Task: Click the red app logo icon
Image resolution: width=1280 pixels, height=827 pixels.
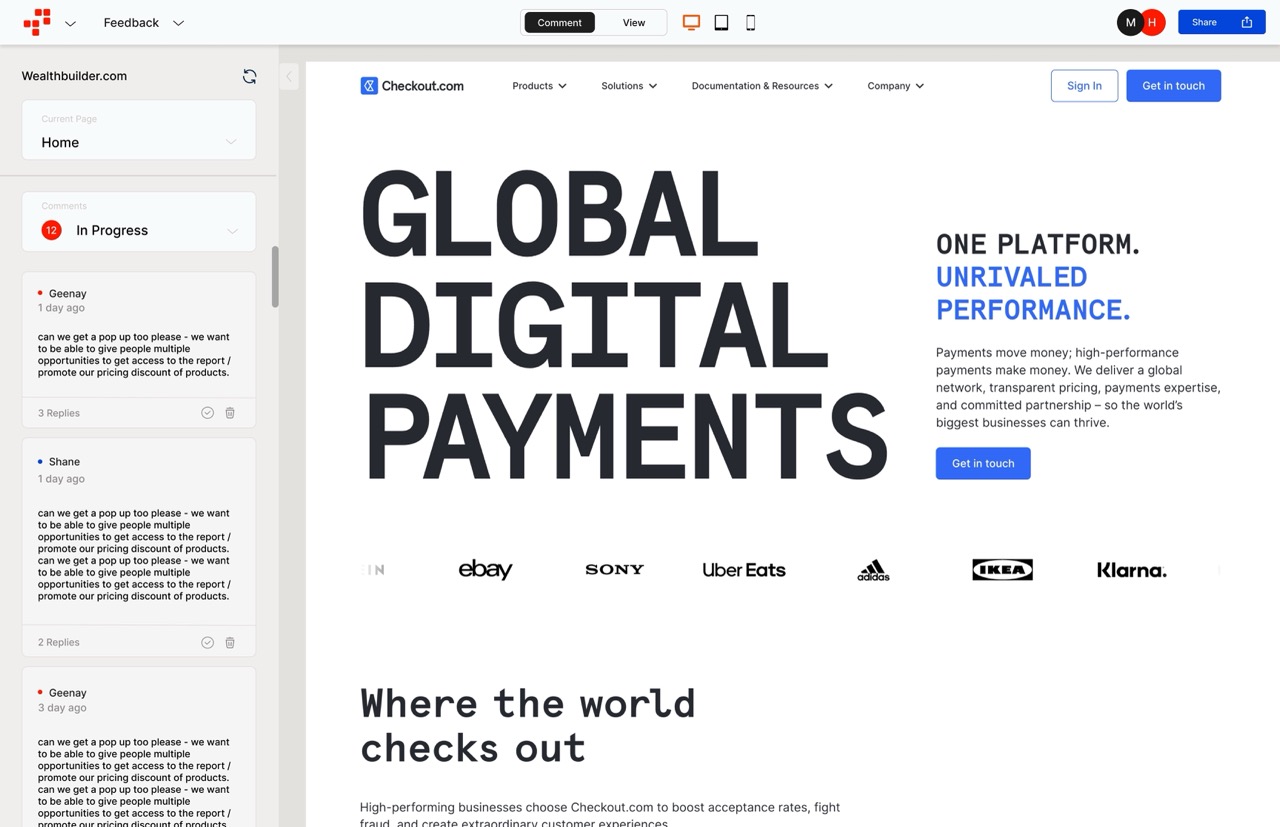Action: 37,22
